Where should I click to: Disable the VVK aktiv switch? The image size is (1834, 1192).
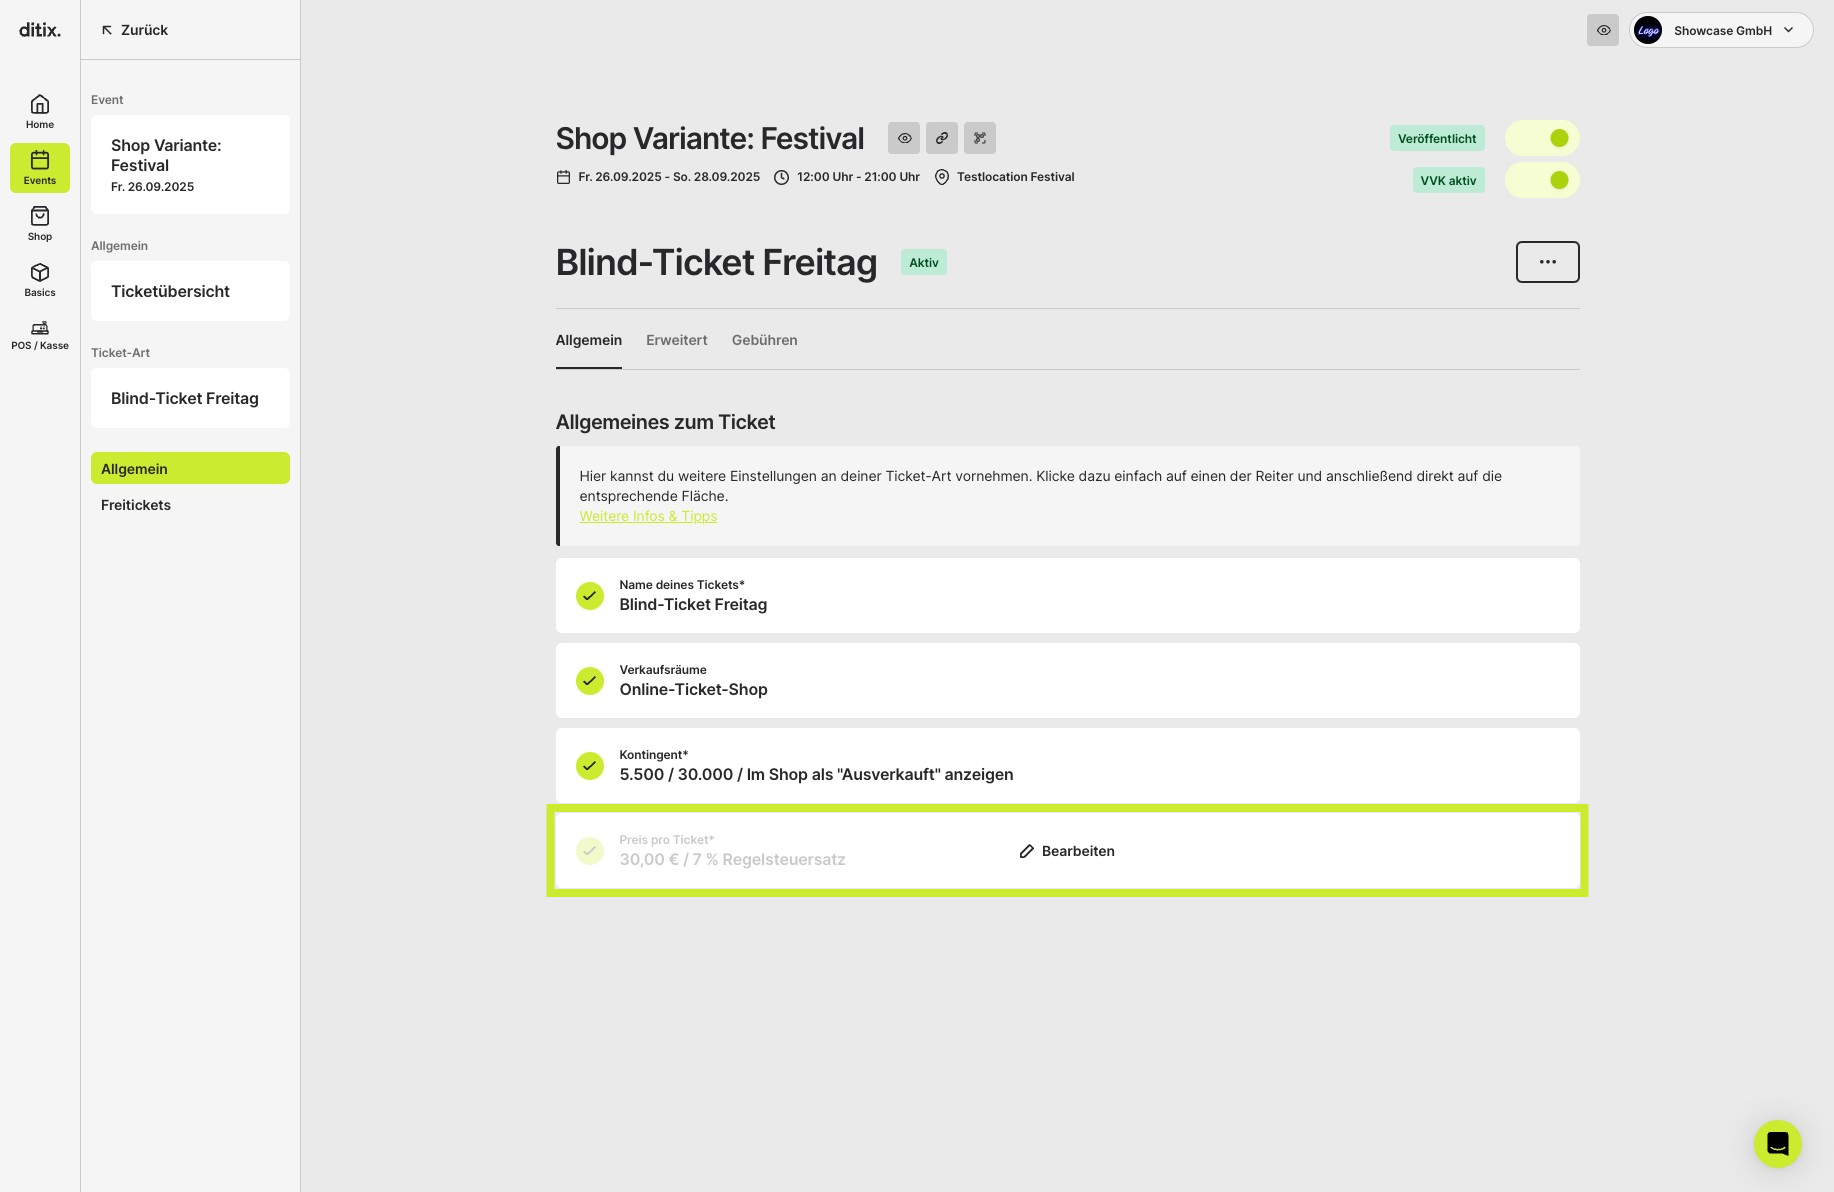[x=1542, y=180]
